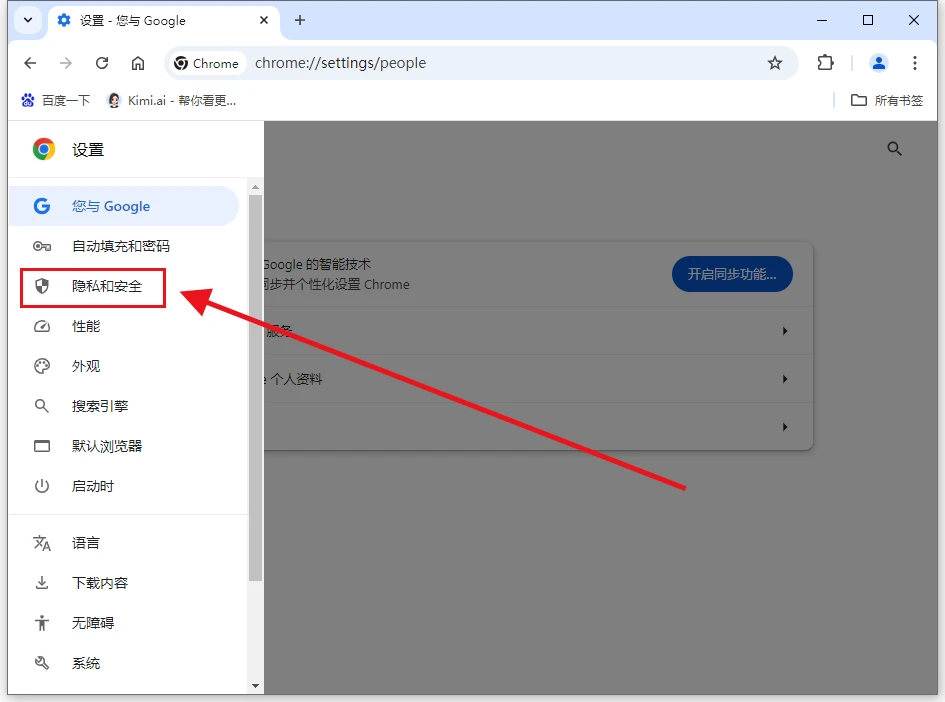Focus the address bar URL chrome://settings/people
The width and height of the screenshot is (945, 702).
click(340, 63)
